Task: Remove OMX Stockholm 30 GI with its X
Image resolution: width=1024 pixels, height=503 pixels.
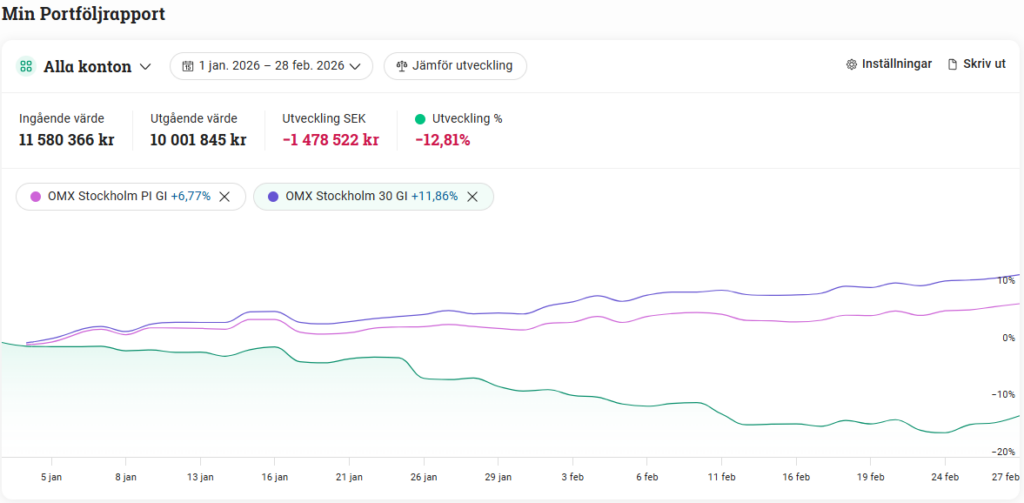Action: [472, 197]
